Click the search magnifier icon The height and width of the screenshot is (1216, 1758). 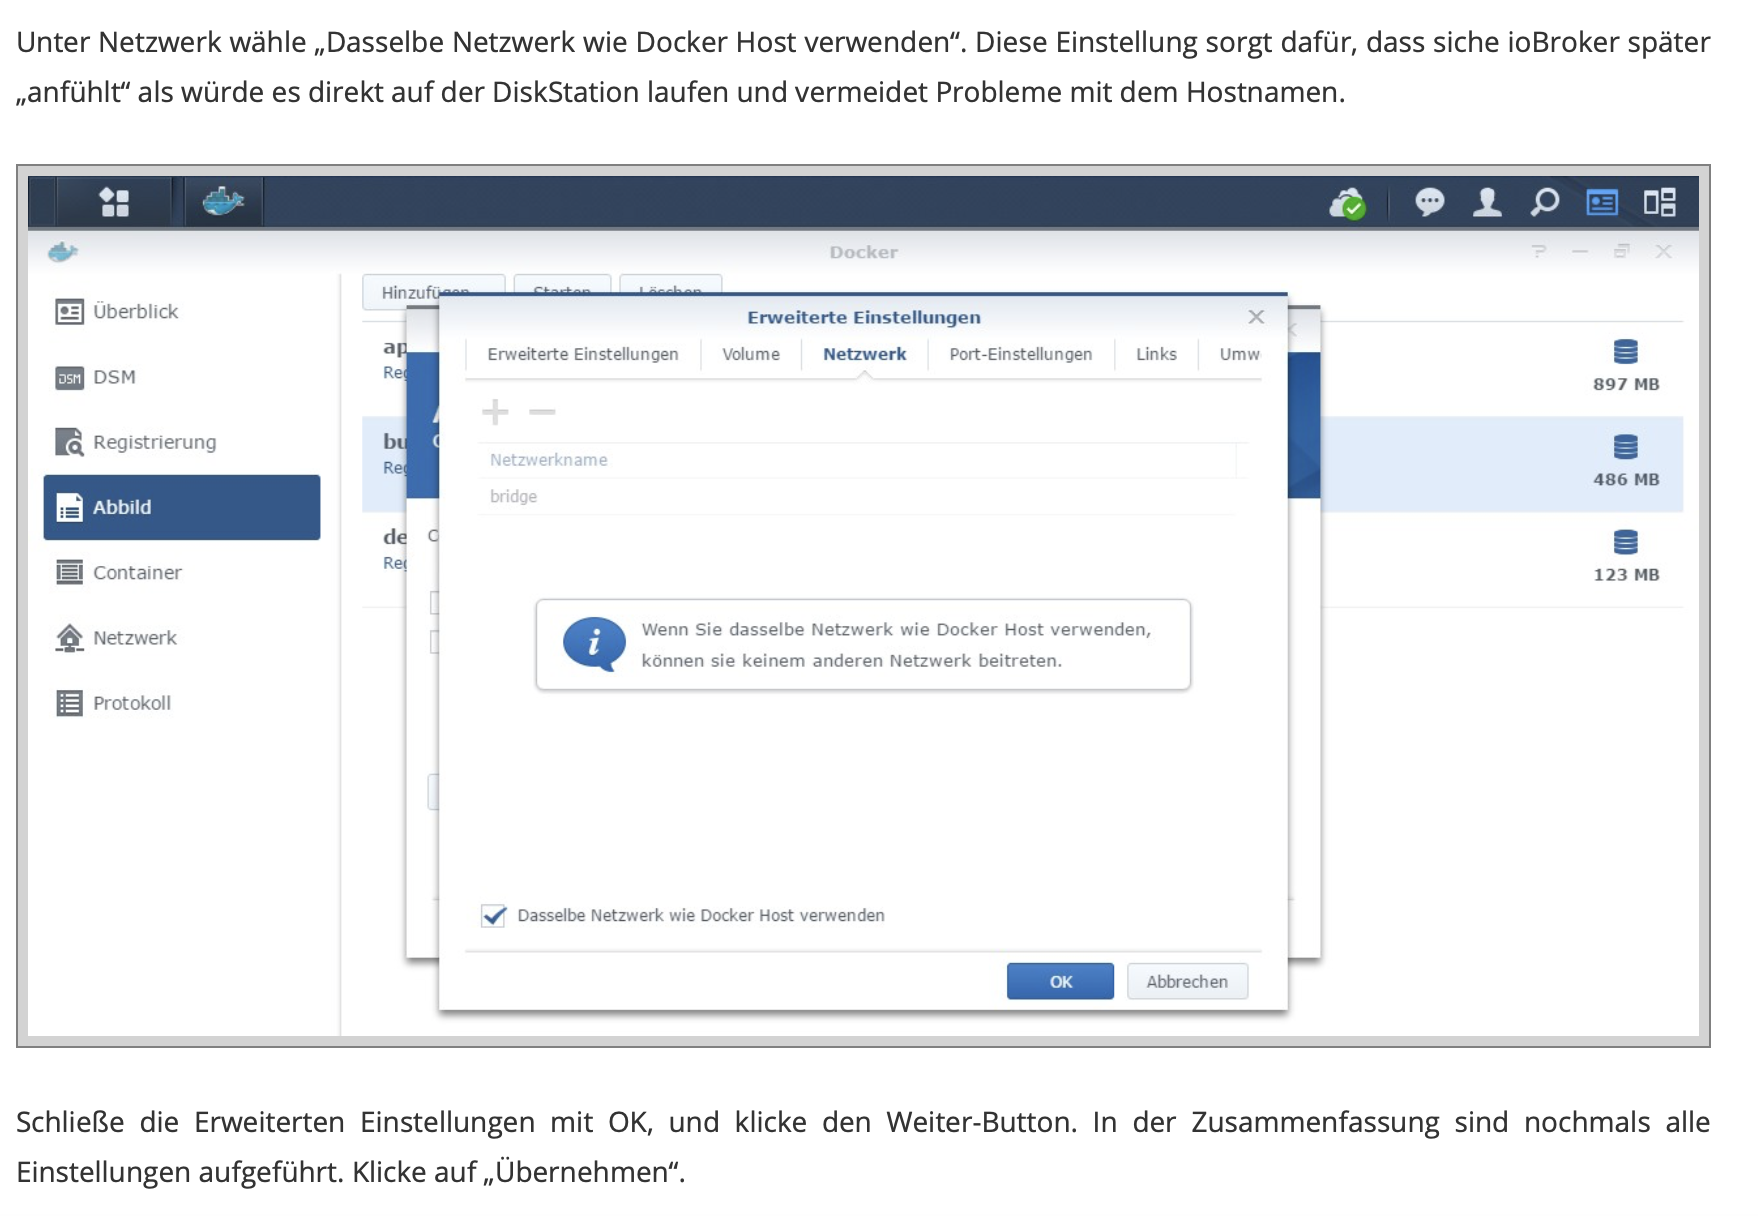coord(1545,203)
